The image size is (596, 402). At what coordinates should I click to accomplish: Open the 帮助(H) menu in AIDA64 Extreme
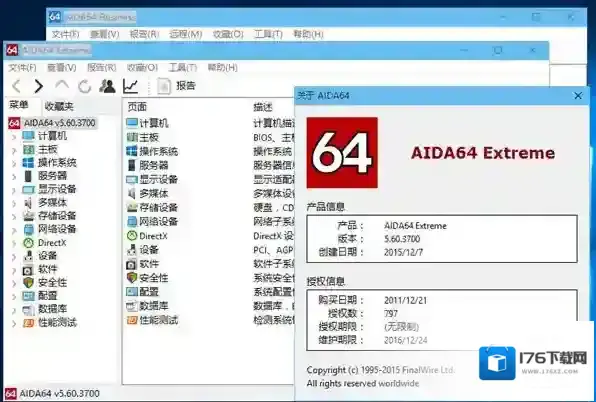(x=222, y=68)
